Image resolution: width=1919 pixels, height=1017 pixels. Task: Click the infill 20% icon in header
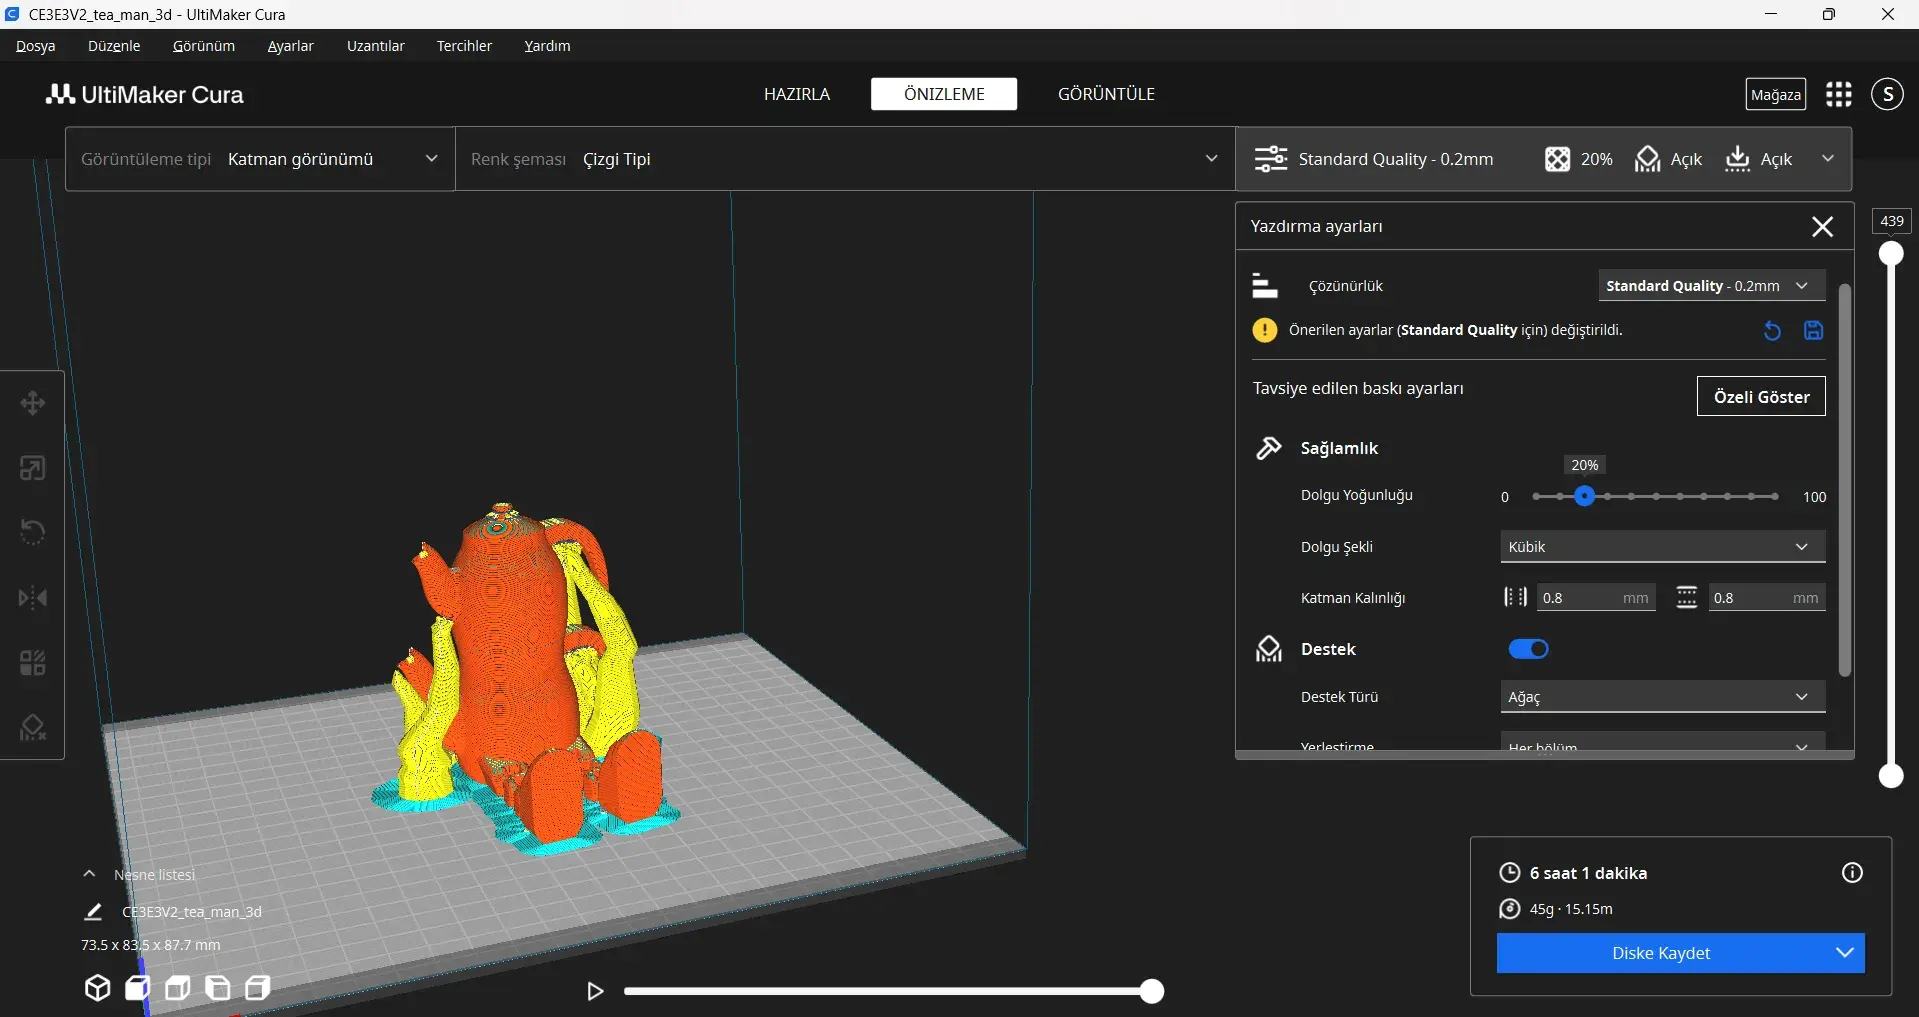[1557, 159]
